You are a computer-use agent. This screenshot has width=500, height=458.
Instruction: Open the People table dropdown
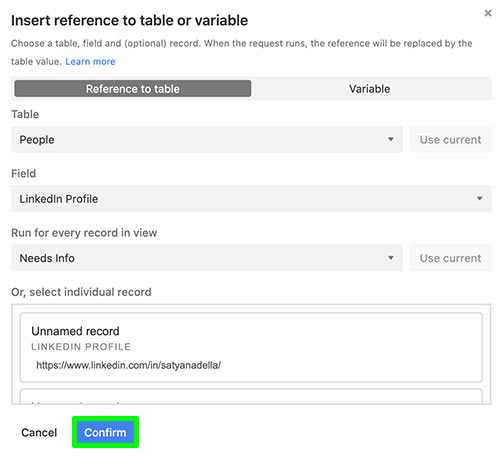click(207, 139)
